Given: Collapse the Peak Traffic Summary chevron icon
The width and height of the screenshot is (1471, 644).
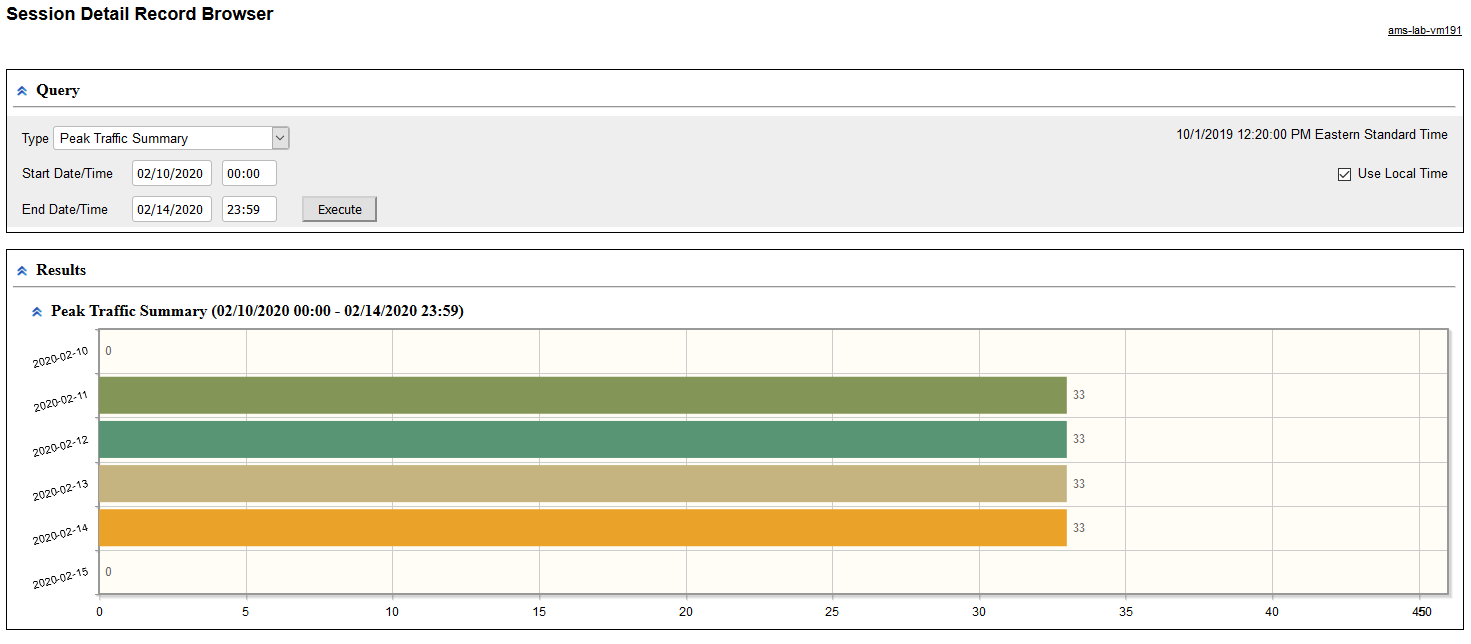Looking at the screenshot, I should click(37, 312).
